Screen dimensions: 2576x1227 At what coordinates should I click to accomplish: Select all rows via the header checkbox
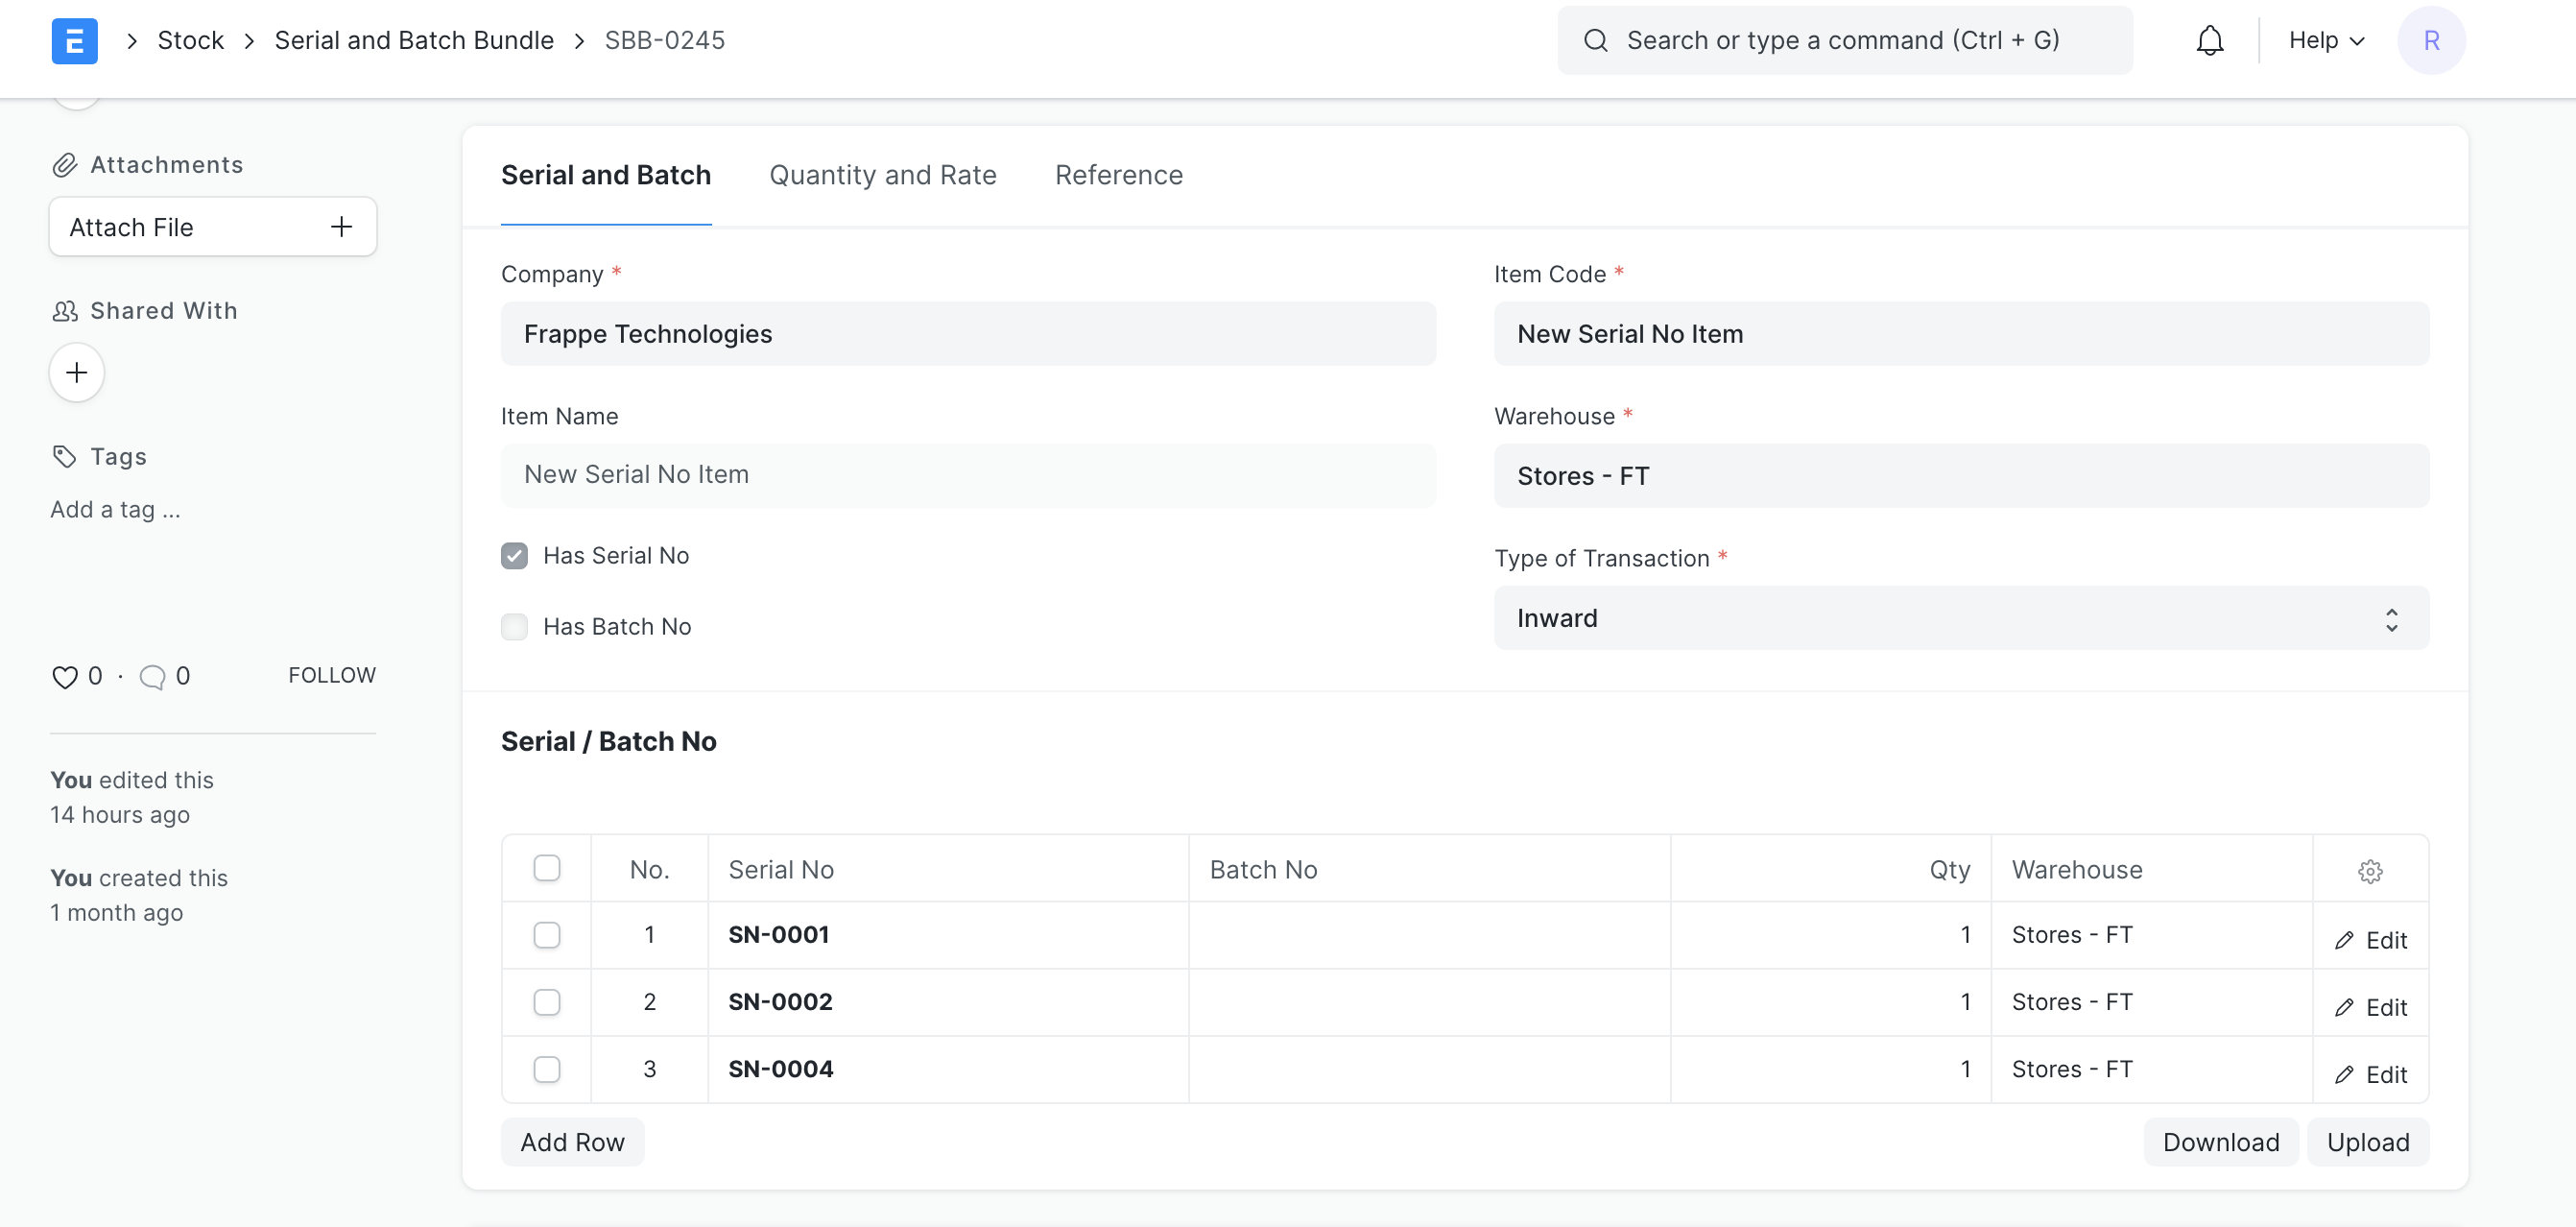pyautogui.click(x=547, y=868)
